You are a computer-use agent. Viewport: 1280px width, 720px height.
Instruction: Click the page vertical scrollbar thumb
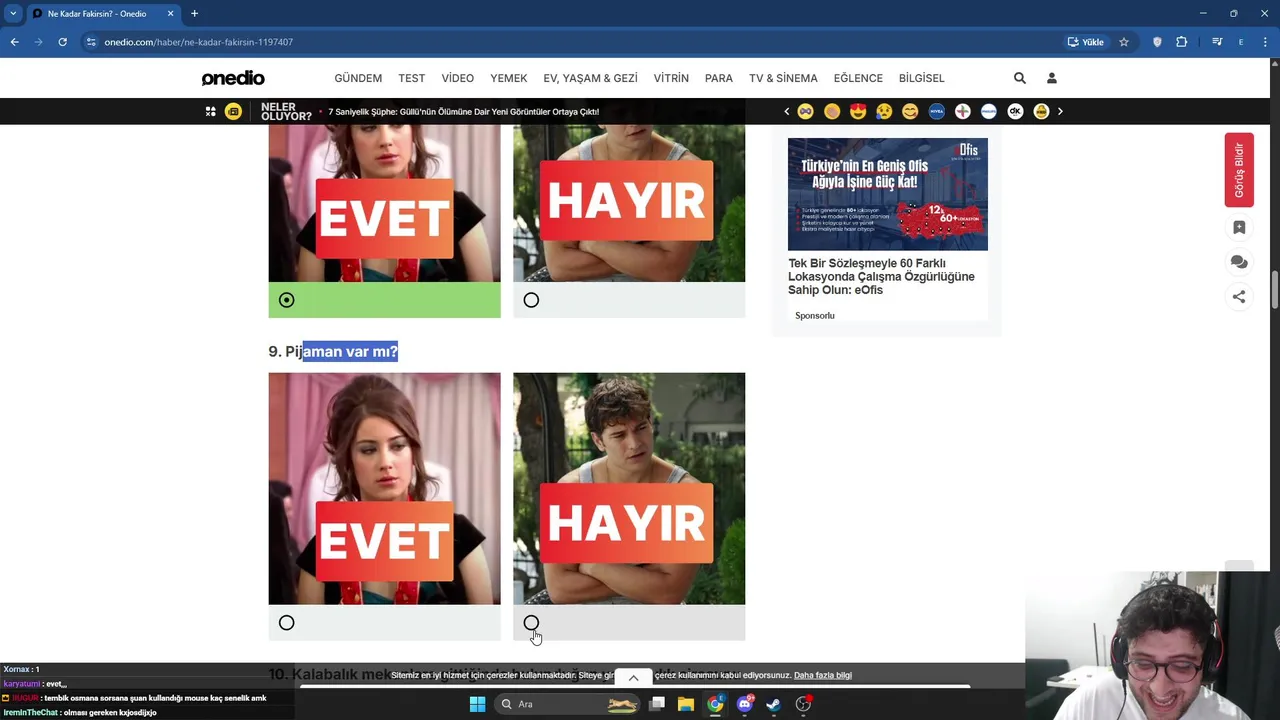[x=1275, y=290]
